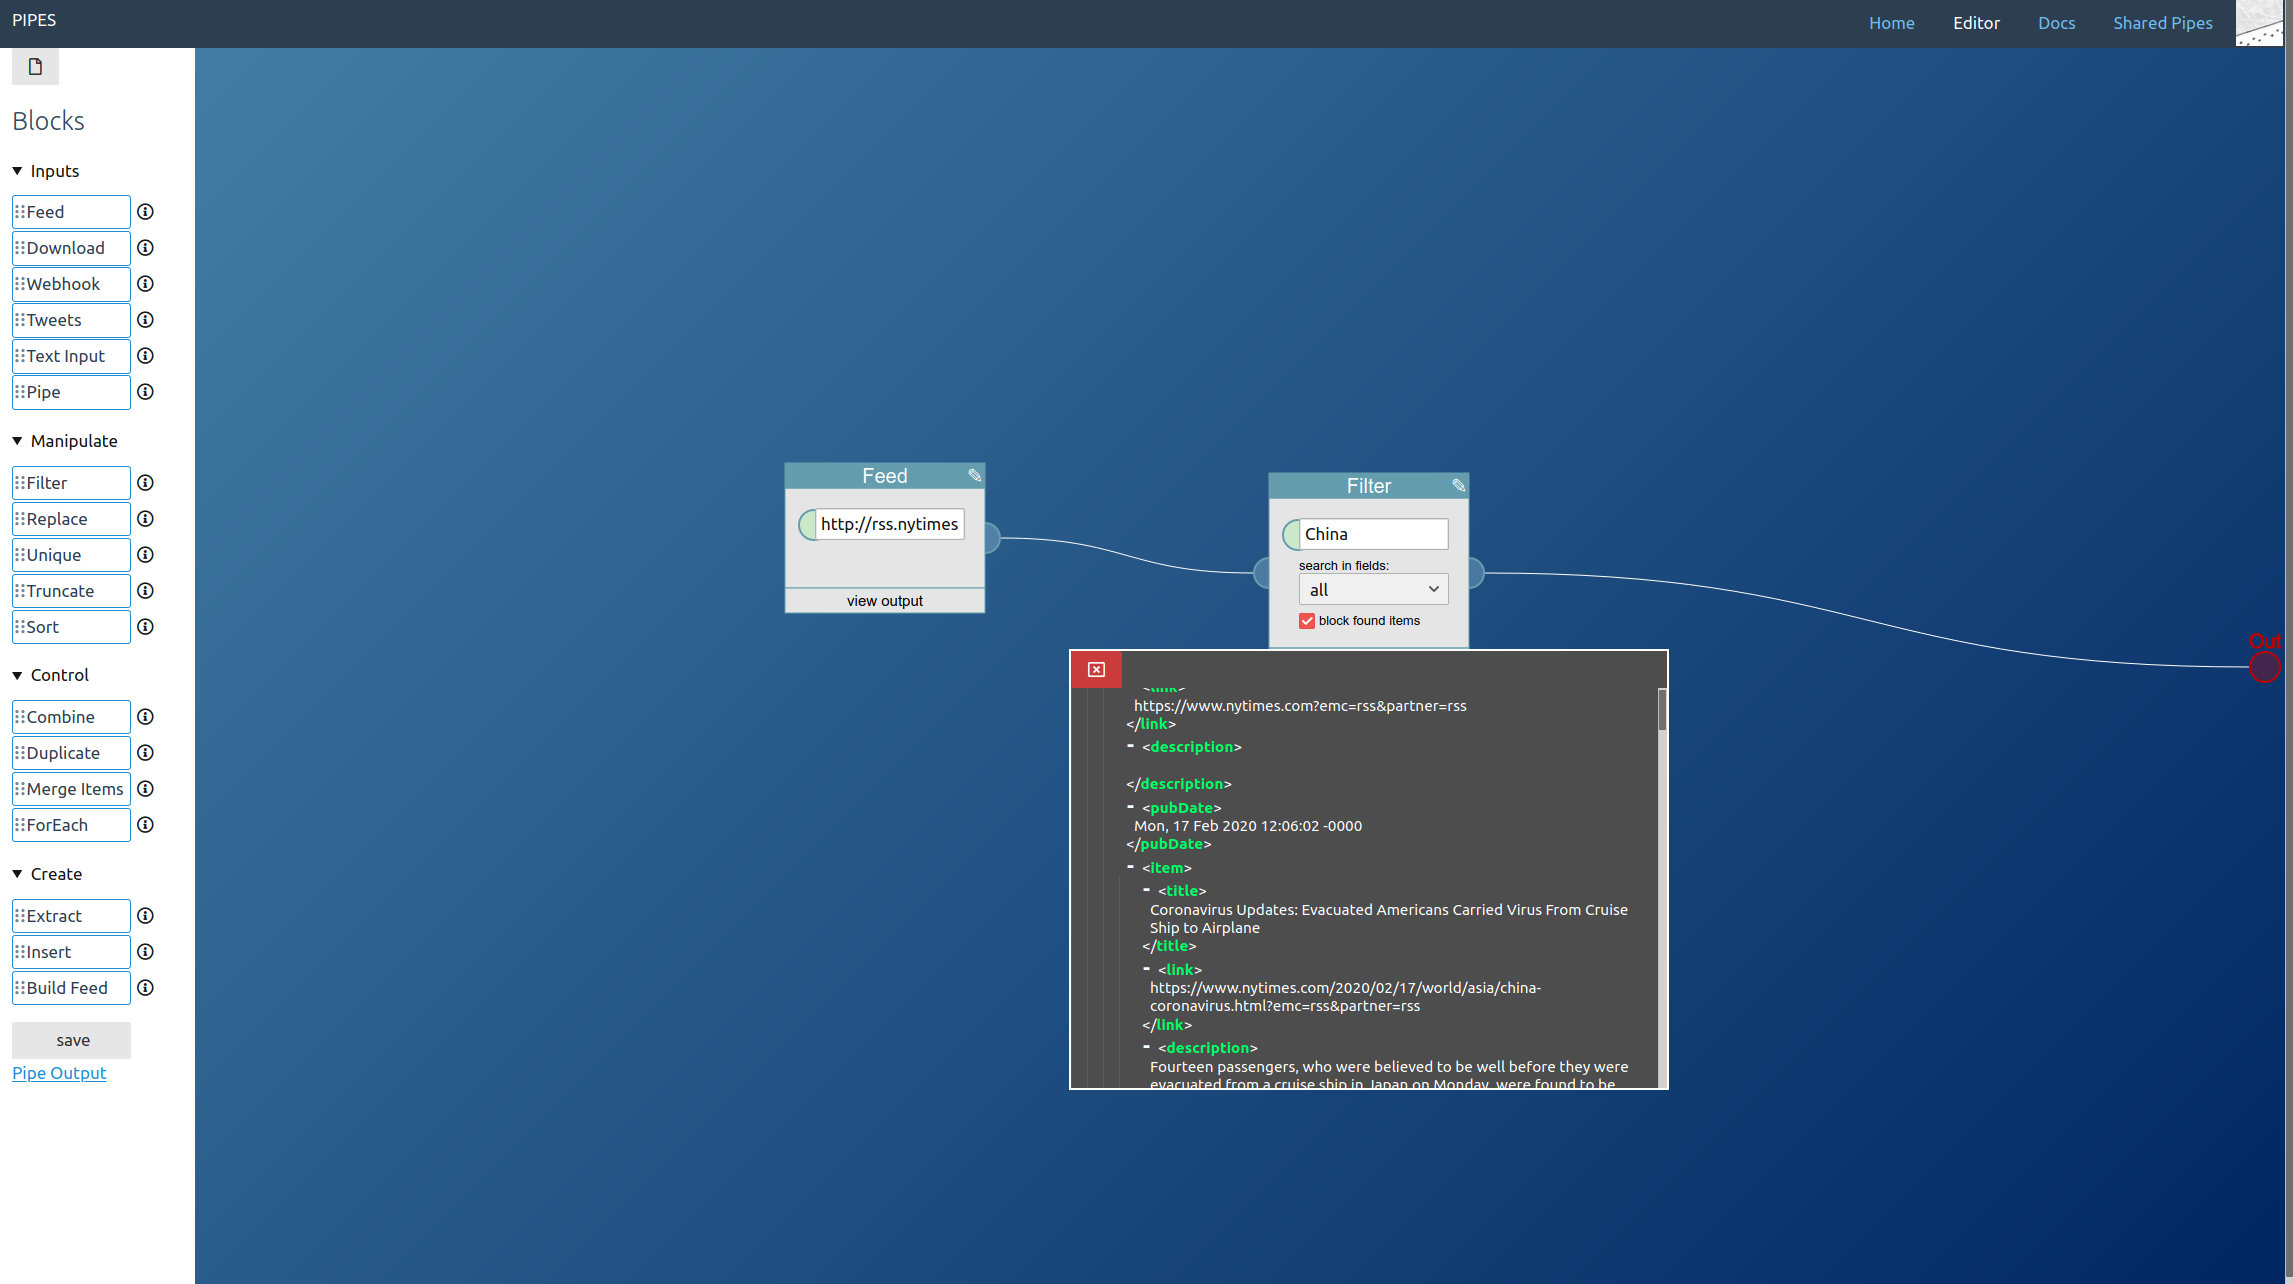The width and height of the screenshot is (2294, 1284).
Task: Go to the Home page
Action: click(x=1891, y=23)
